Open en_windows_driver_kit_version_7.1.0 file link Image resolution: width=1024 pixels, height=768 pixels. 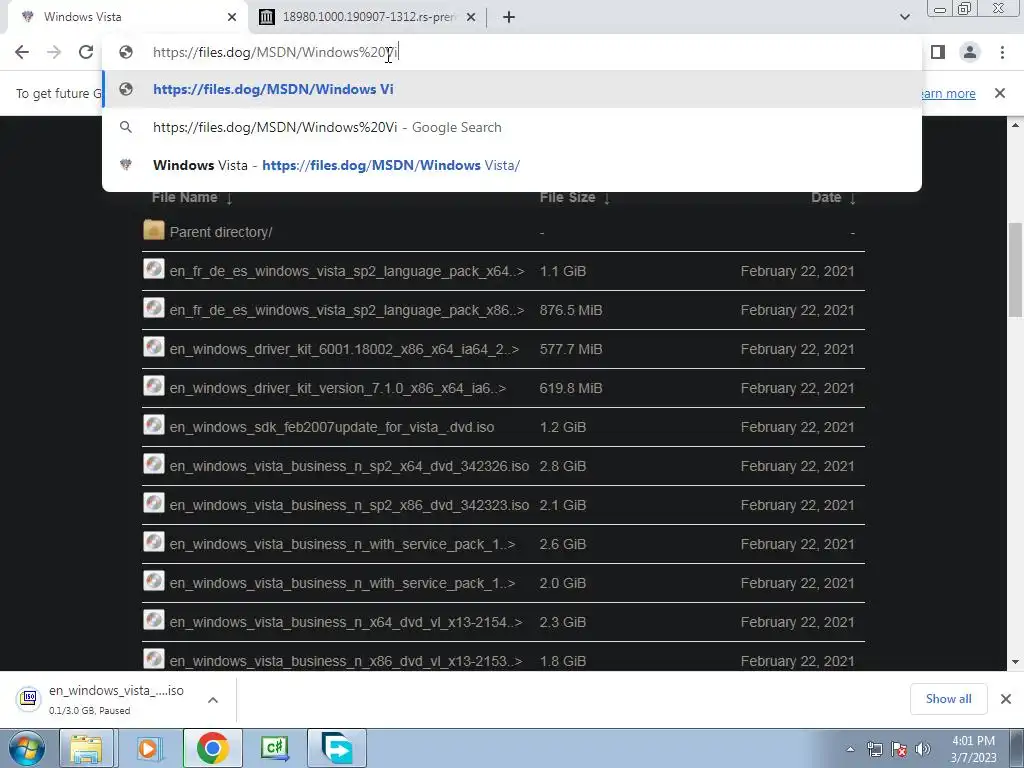point(338,388)
